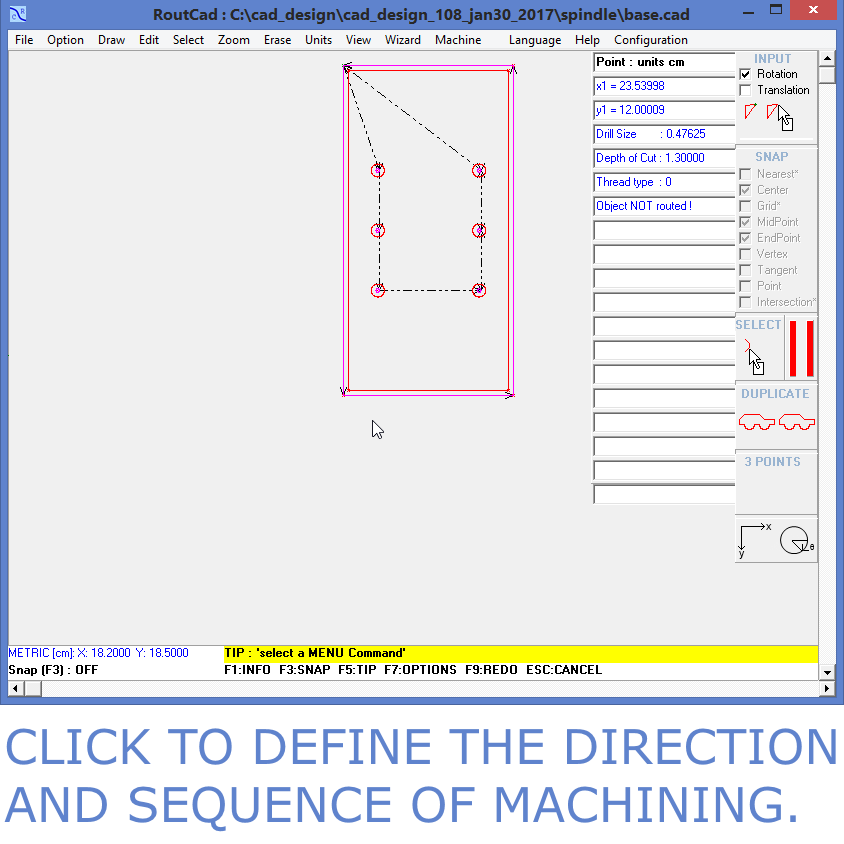The height and width of the screenshot is (844, 844).
Task: Toggle the Nearest snap checkbox
Action: click(745, 174)
